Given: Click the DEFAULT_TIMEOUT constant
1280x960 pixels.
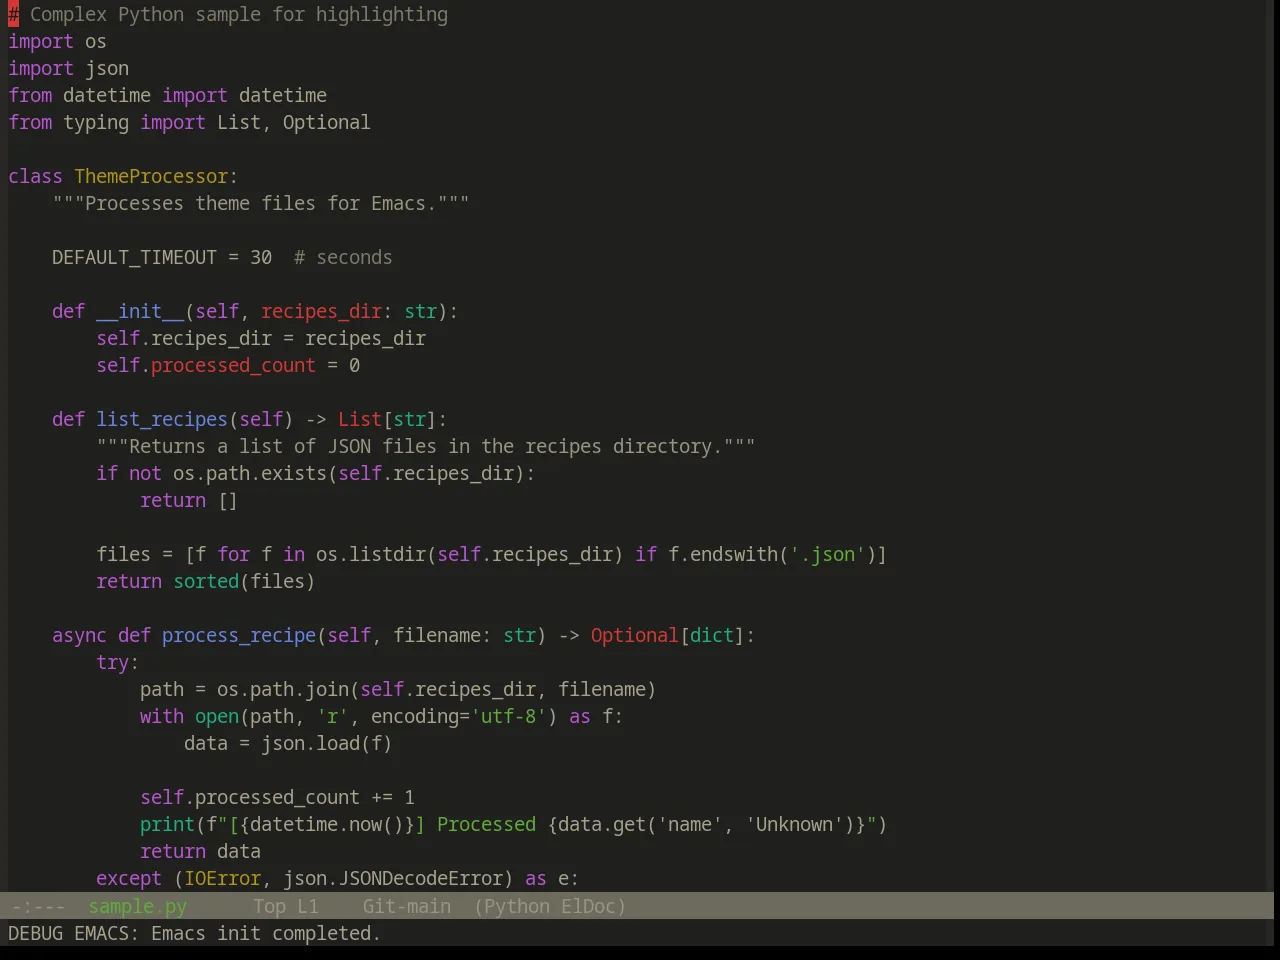Looking at the screenshot, I should (134, 257).
